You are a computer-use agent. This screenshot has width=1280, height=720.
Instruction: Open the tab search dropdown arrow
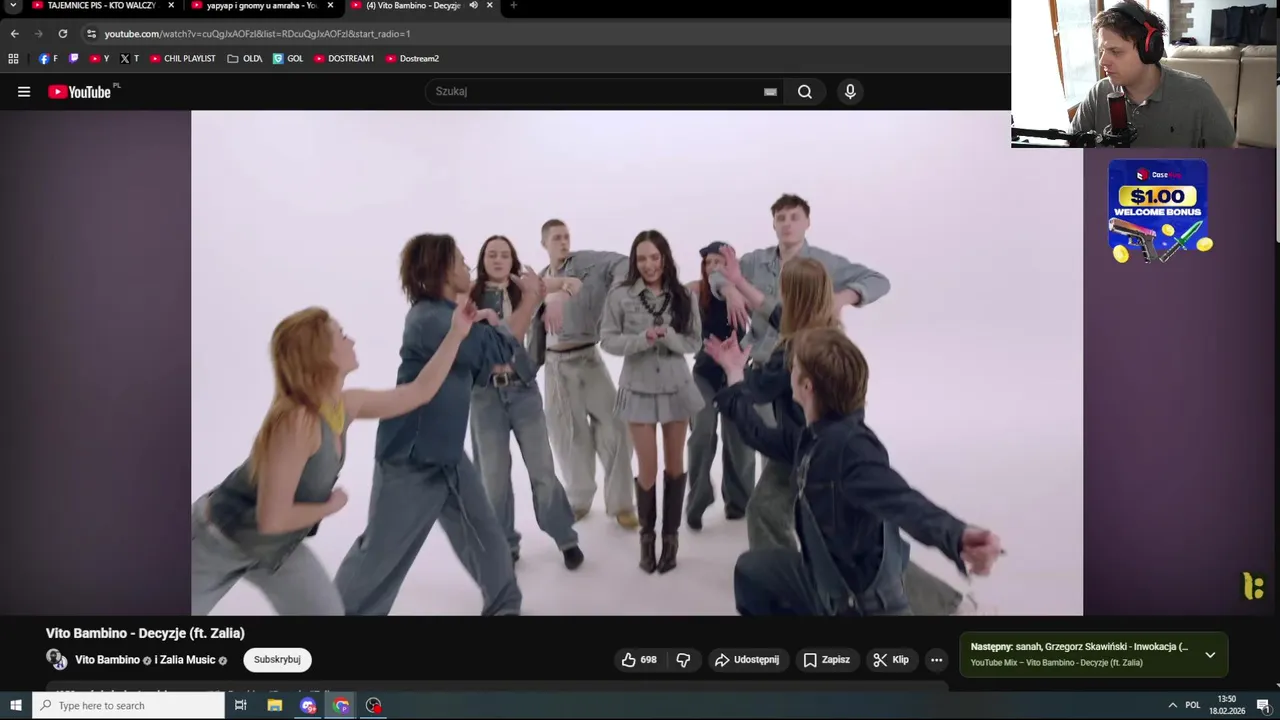[13, 5]
